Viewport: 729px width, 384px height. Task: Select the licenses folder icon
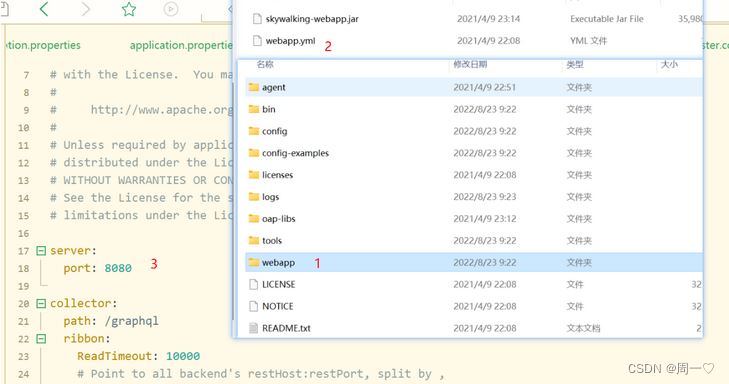tap(253, 175)
